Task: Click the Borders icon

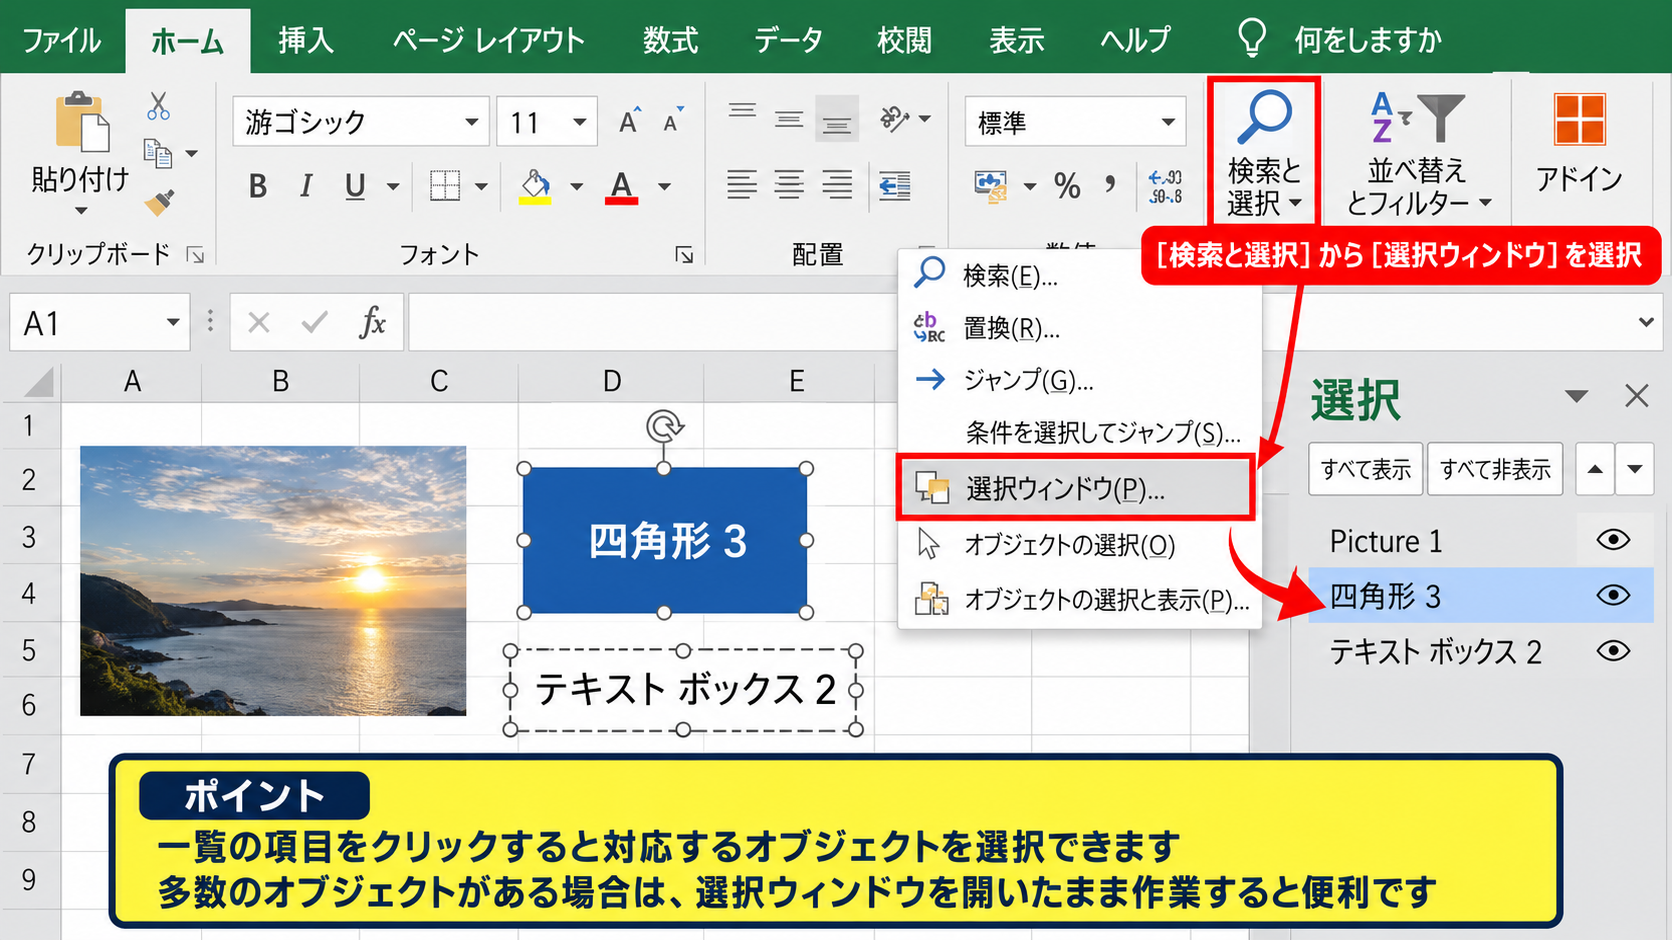Action: 445,186
